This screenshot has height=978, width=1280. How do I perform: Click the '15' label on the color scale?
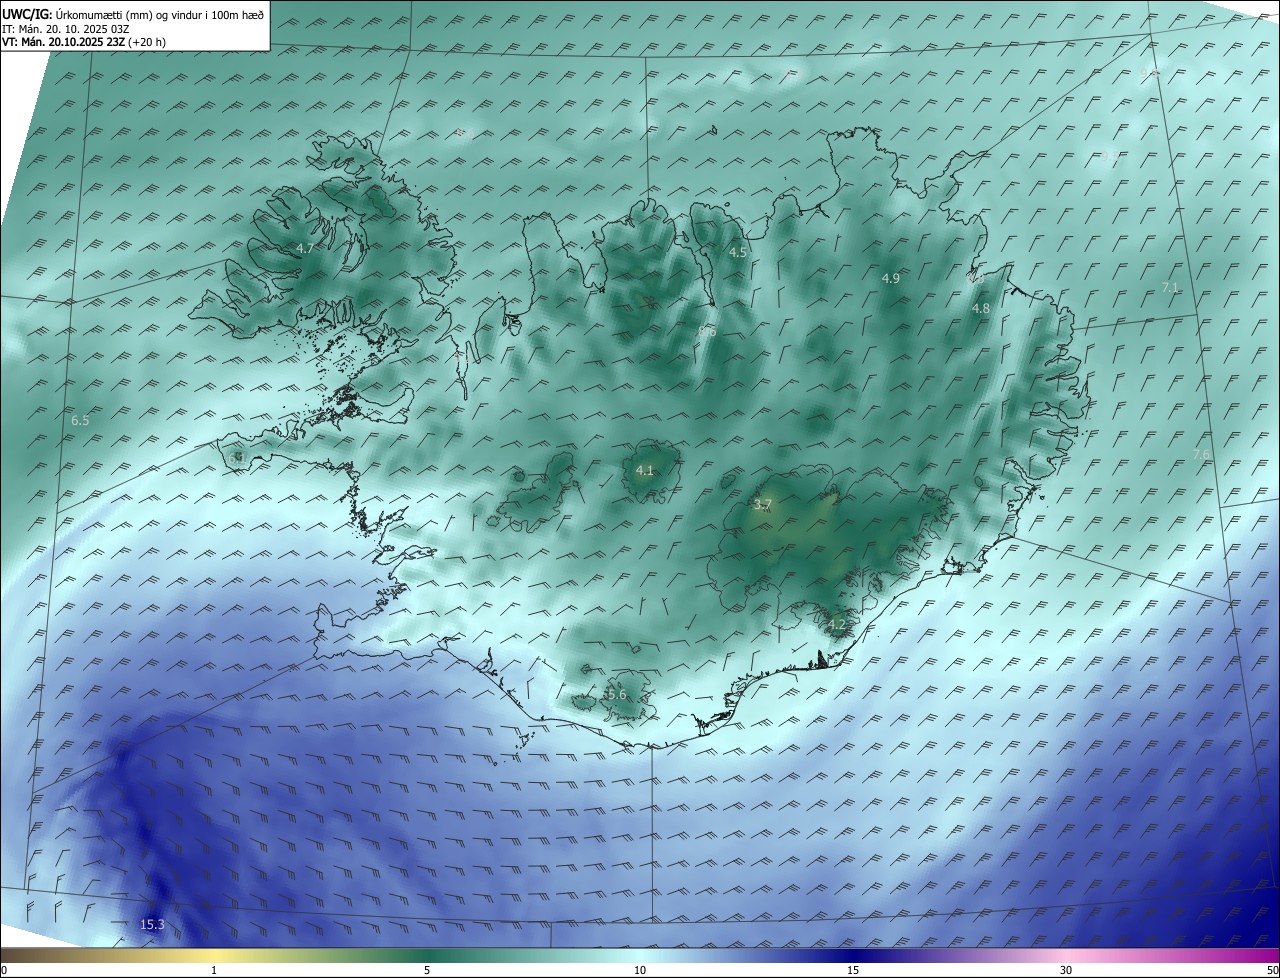tap(853, 970)
